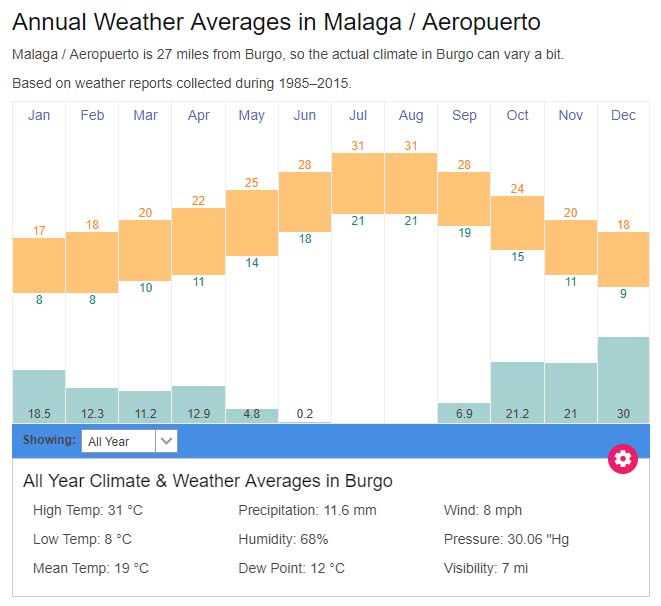Click the August orange temperature bar

point(411,182)
